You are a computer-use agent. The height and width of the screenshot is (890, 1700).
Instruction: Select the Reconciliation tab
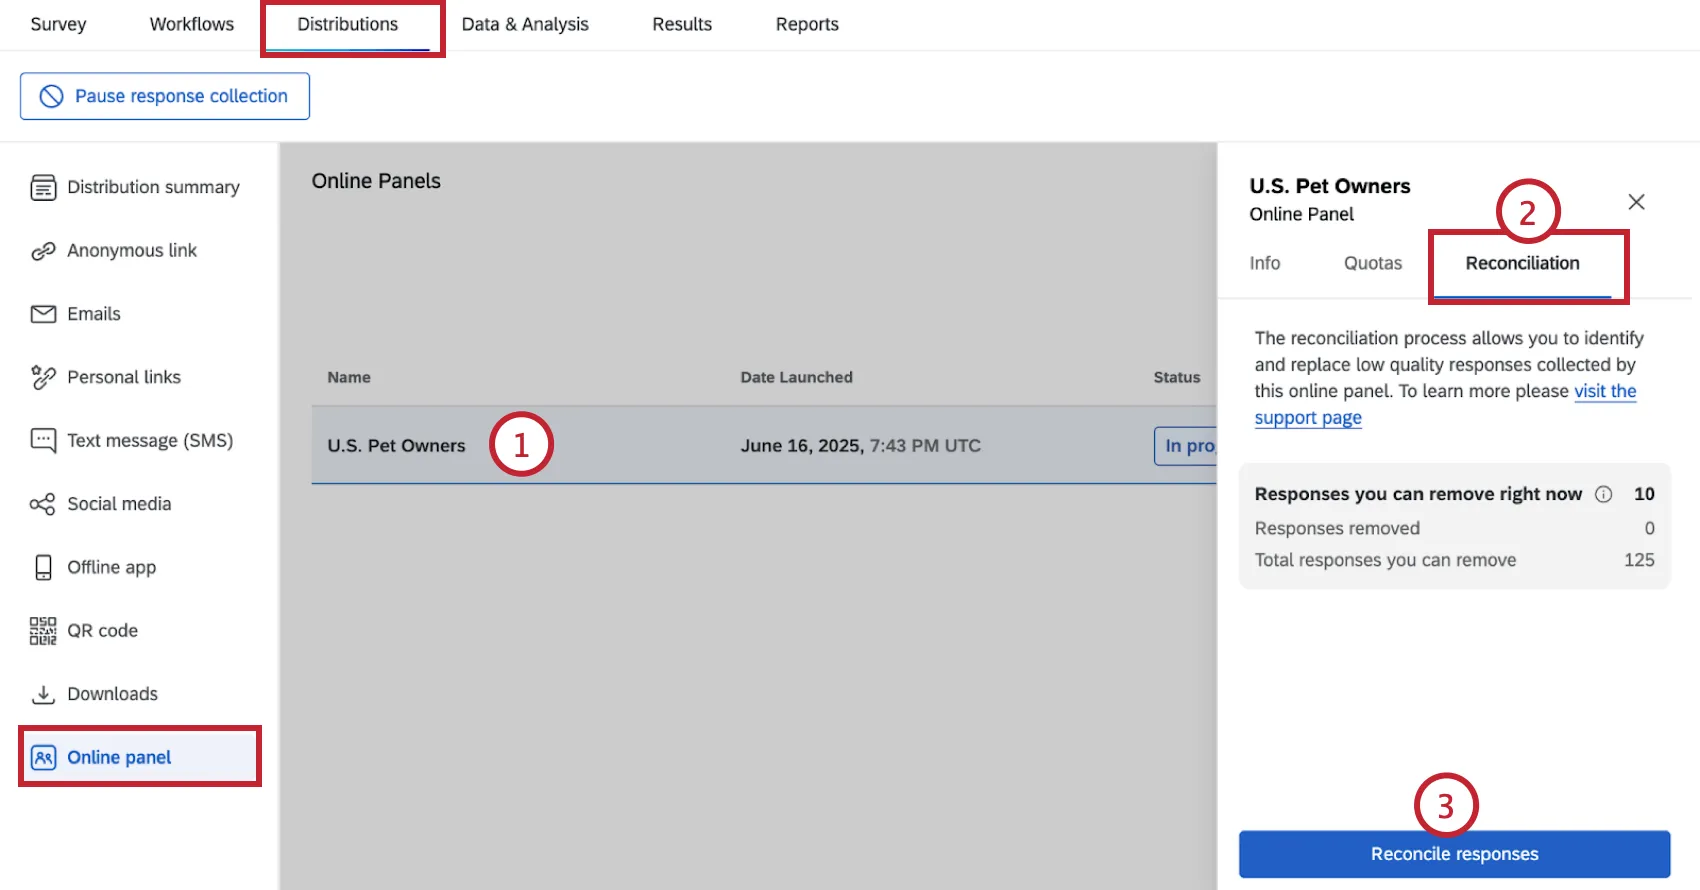[x=1522, y=263]
